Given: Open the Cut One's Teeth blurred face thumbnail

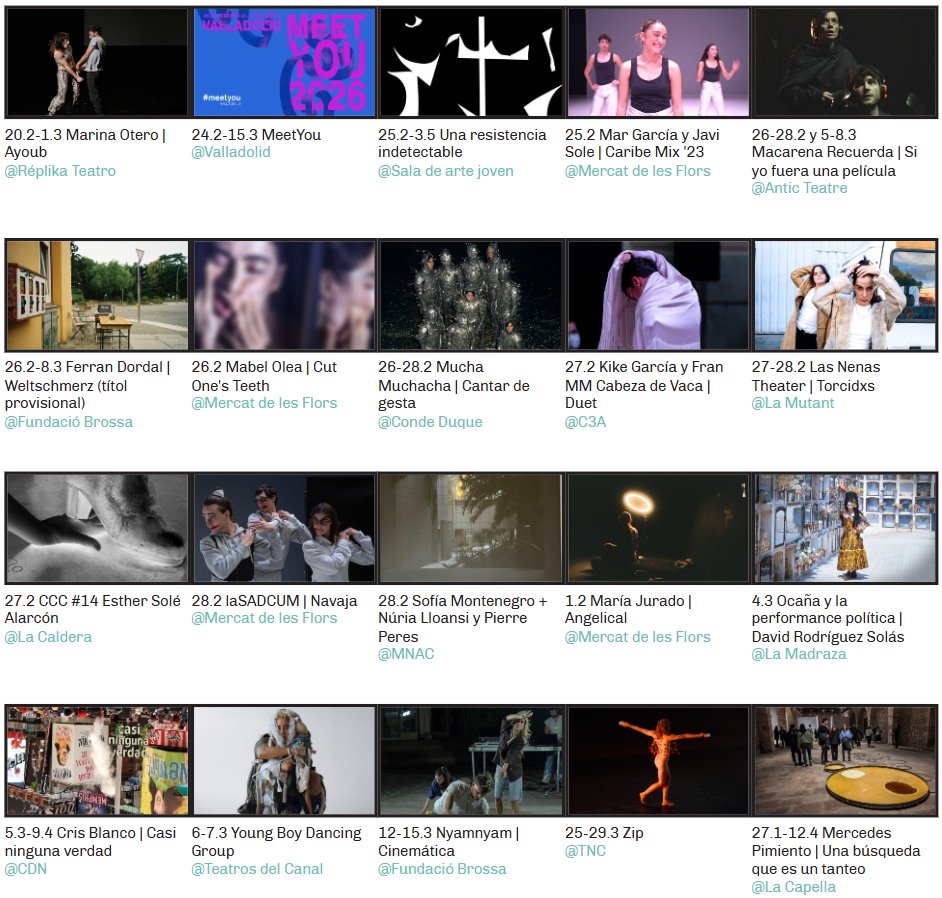Looking at the screenshot, I should [284, 295].
